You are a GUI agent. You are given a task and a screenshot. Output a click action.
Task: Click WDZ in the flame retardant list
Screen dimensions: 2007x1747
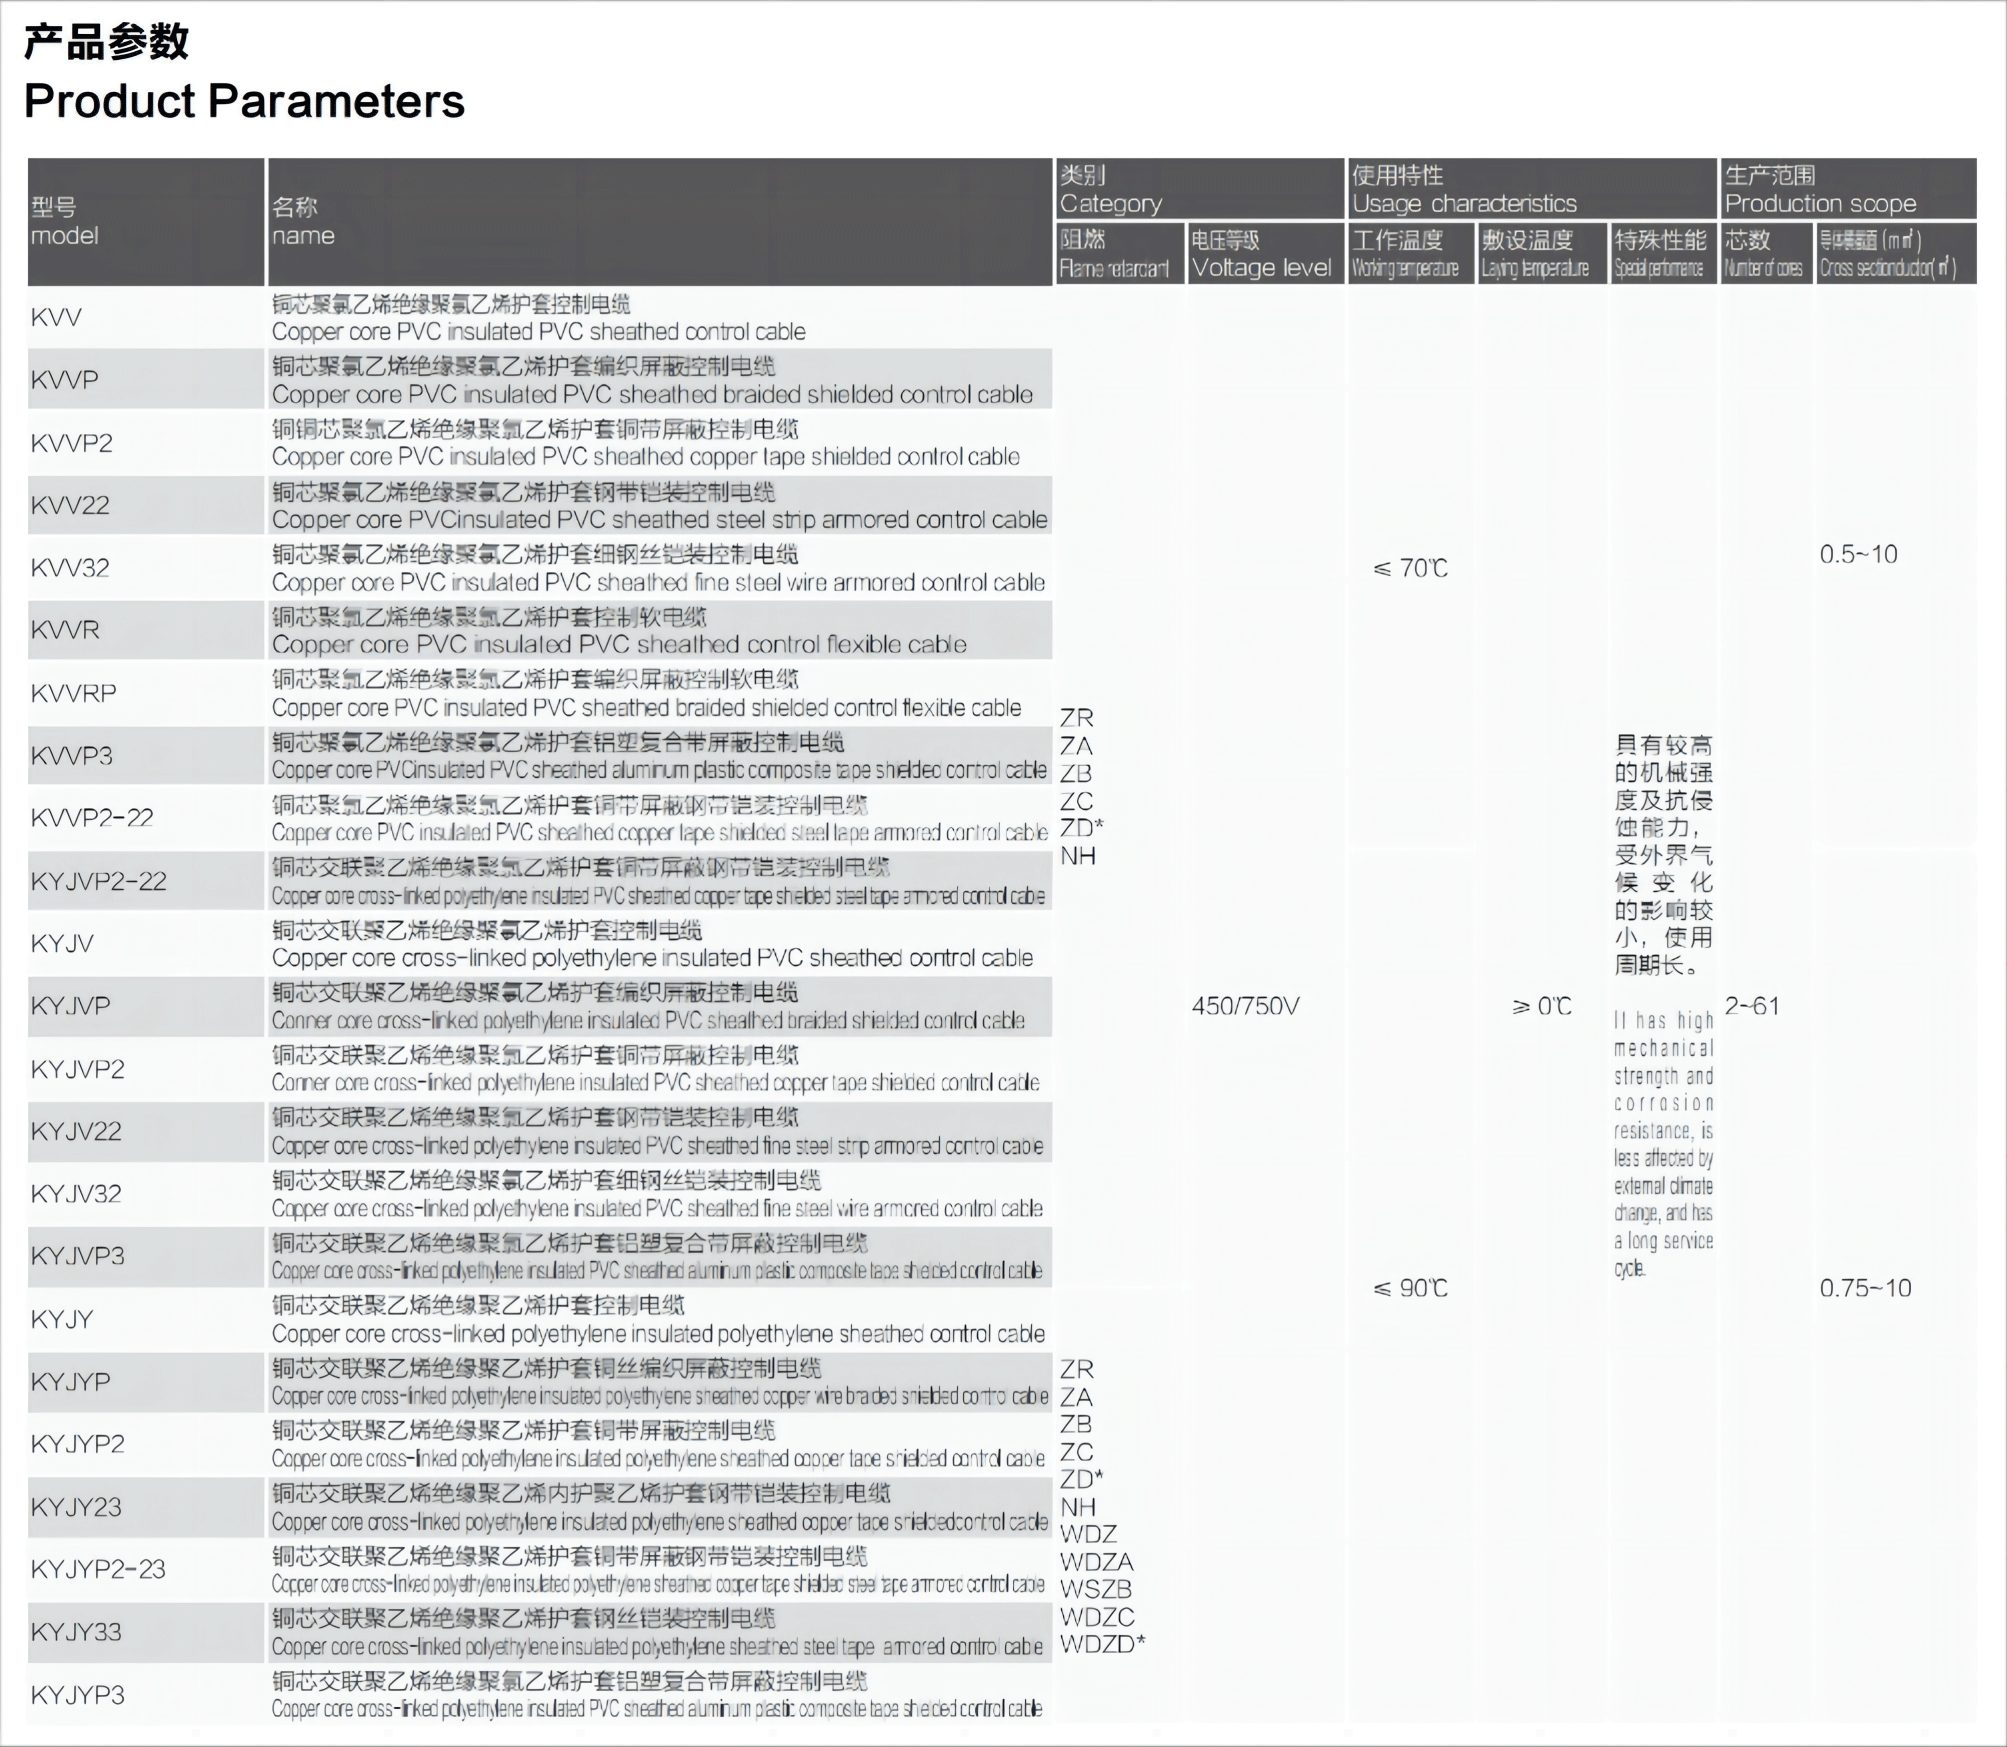(1088, 1534)
